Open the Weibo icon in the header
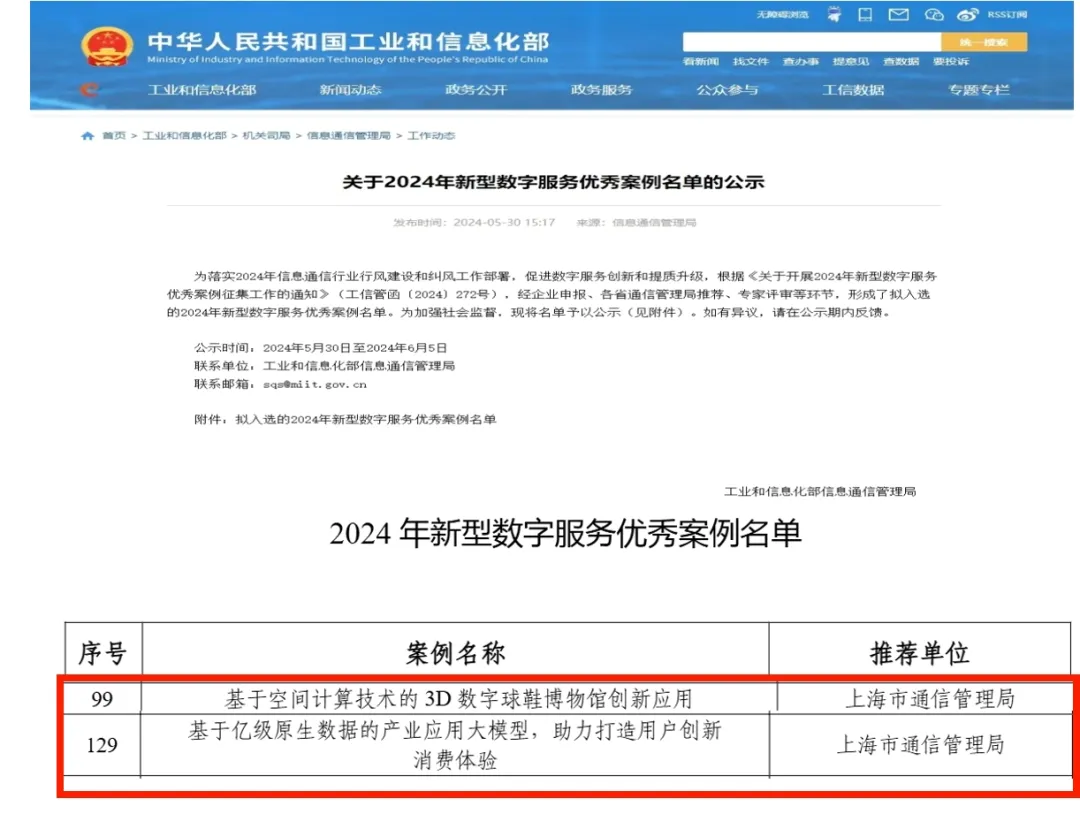1080x814 pixels. 968,14
